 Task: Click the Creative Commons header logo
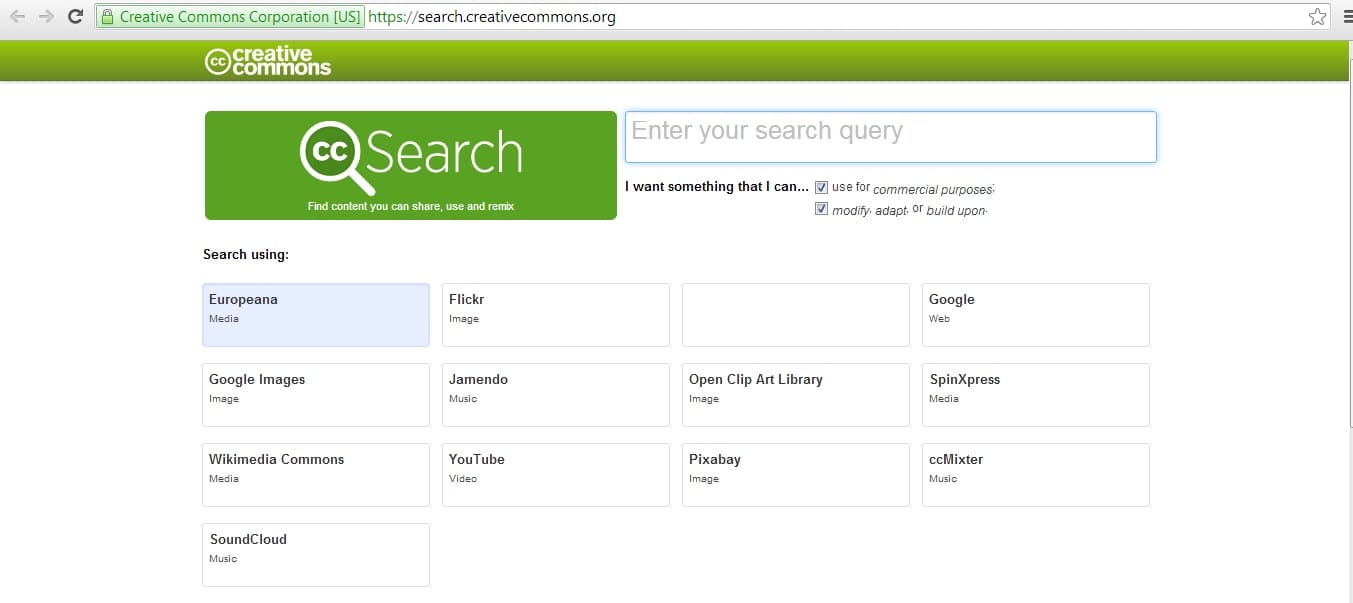(268, 61)
